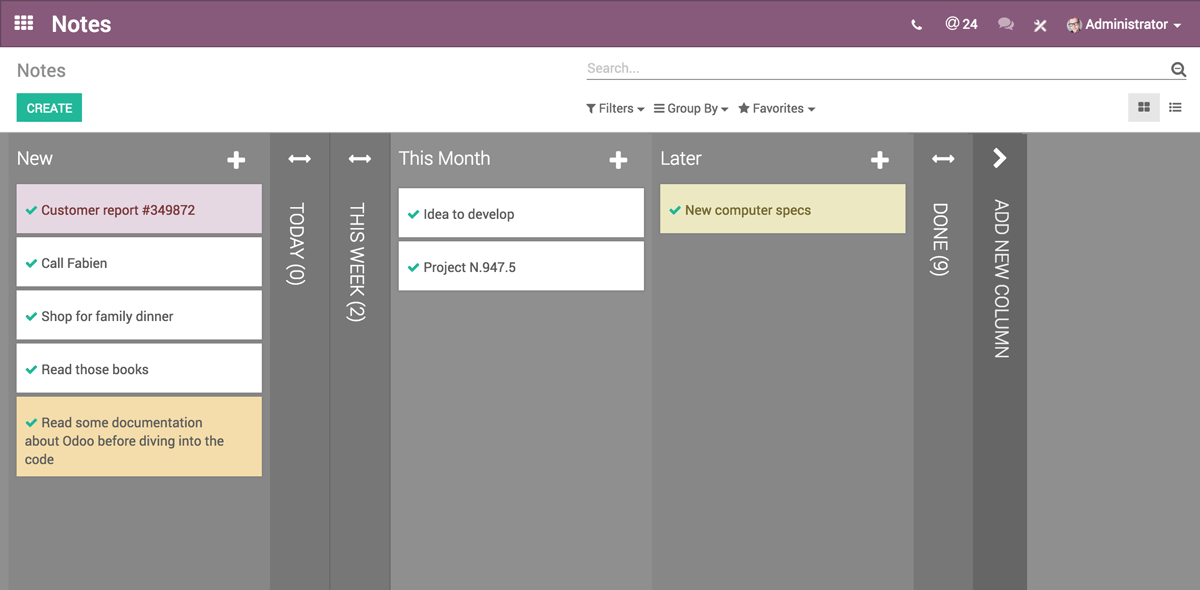Open the Read those books note
This screenshot has height=590, width=1200.
[139, 369]
